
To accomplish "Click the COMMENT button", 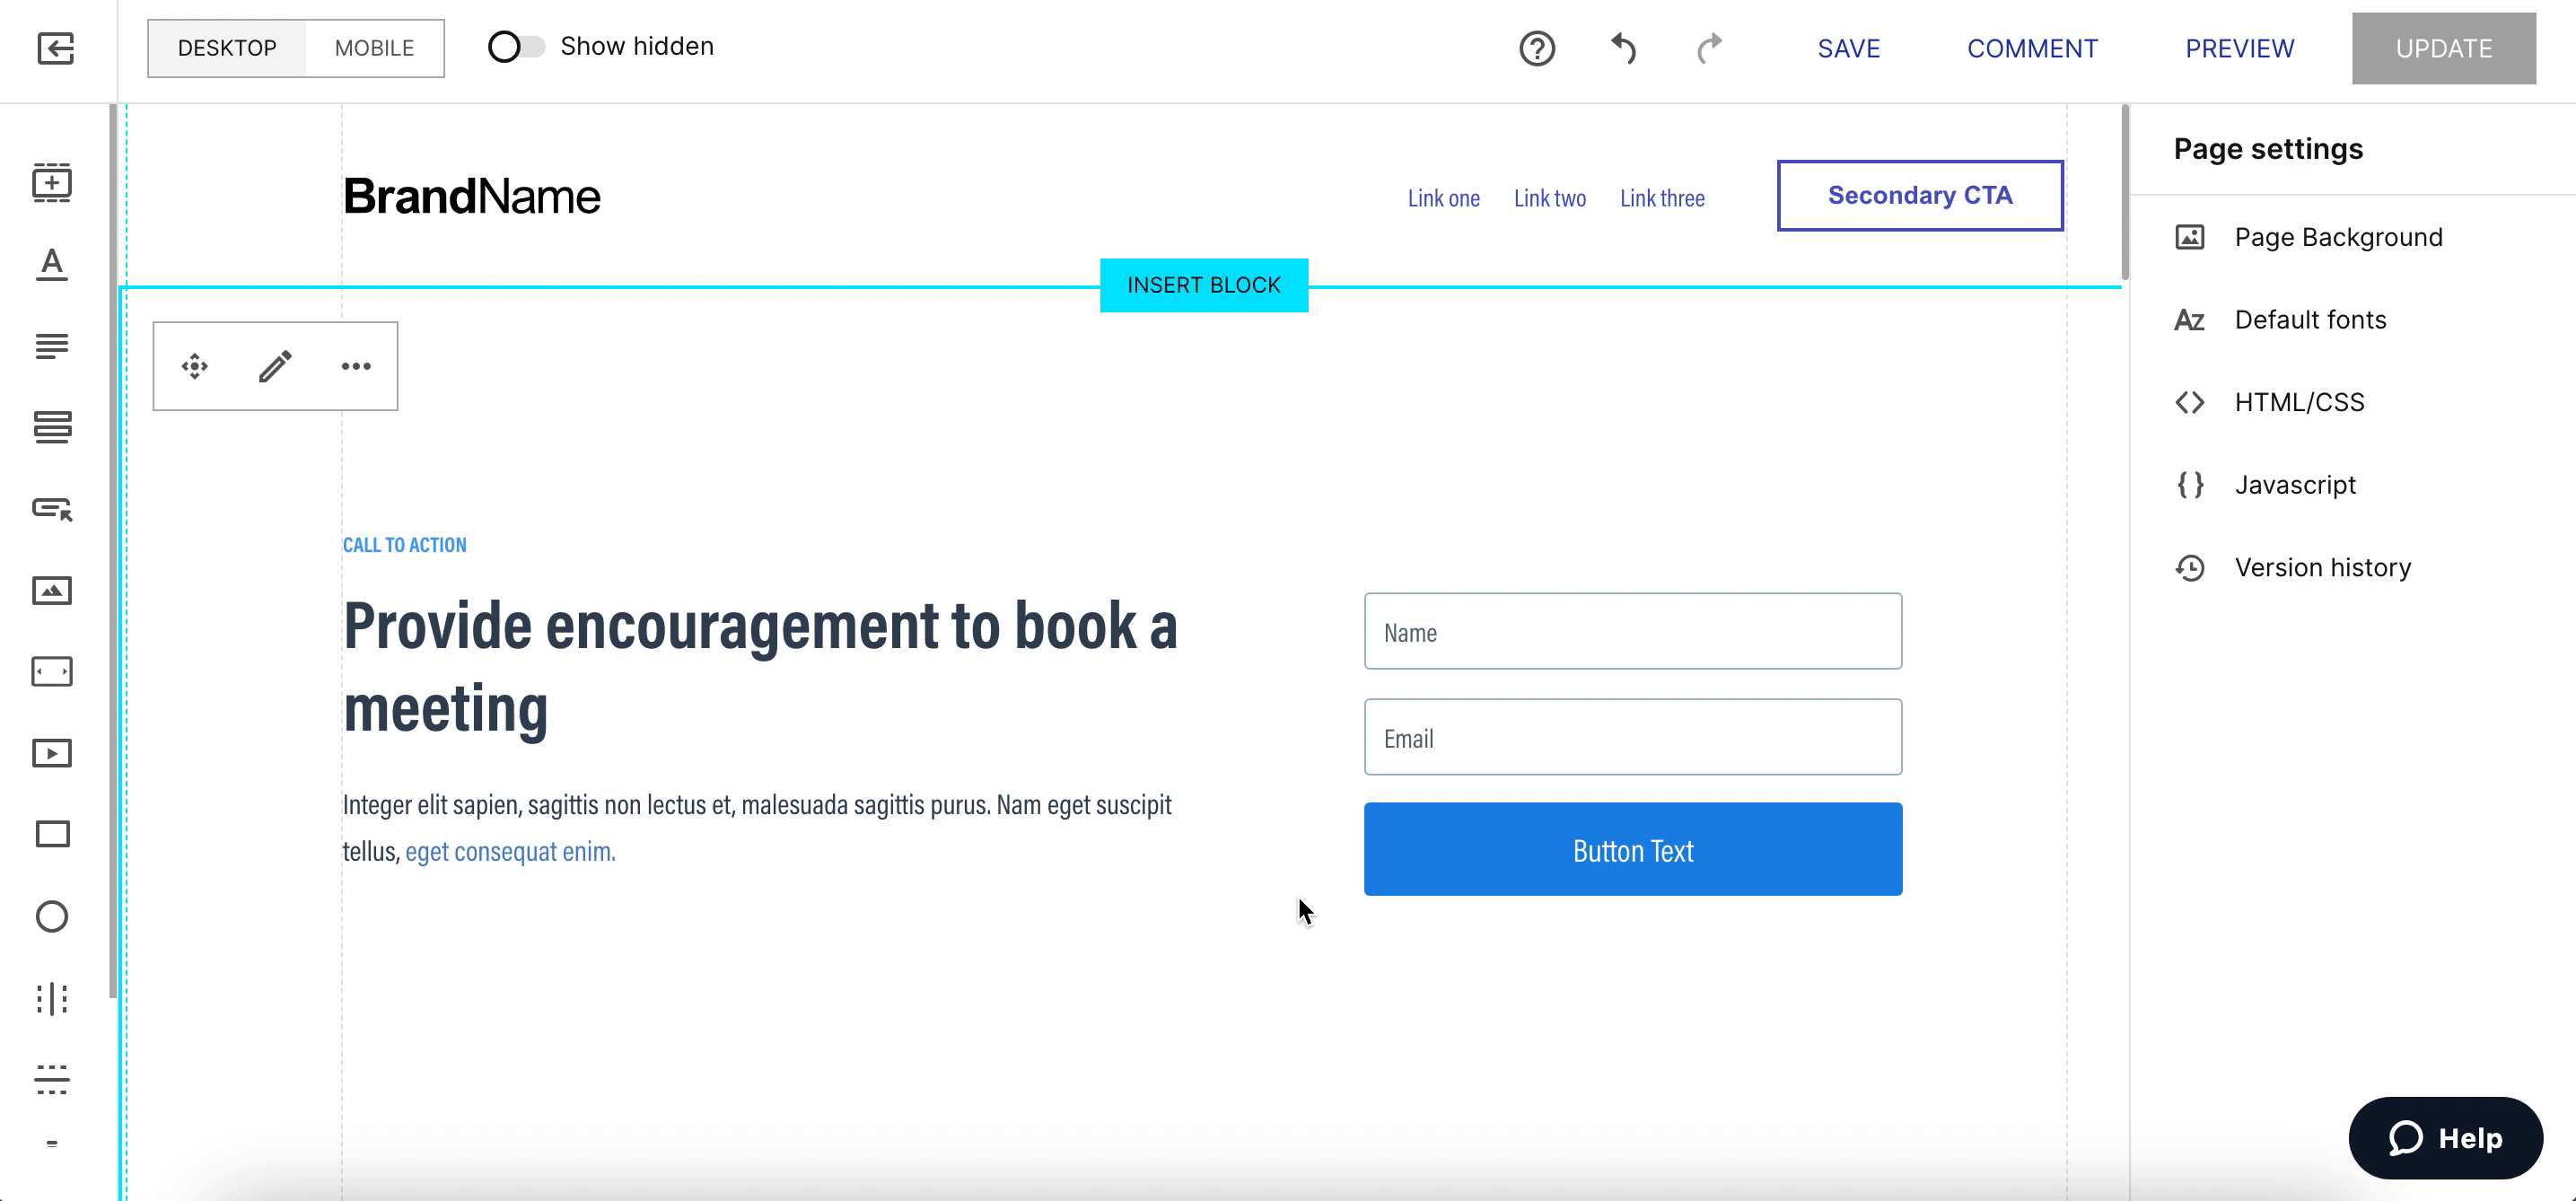I will click(x=2032, y=48).
